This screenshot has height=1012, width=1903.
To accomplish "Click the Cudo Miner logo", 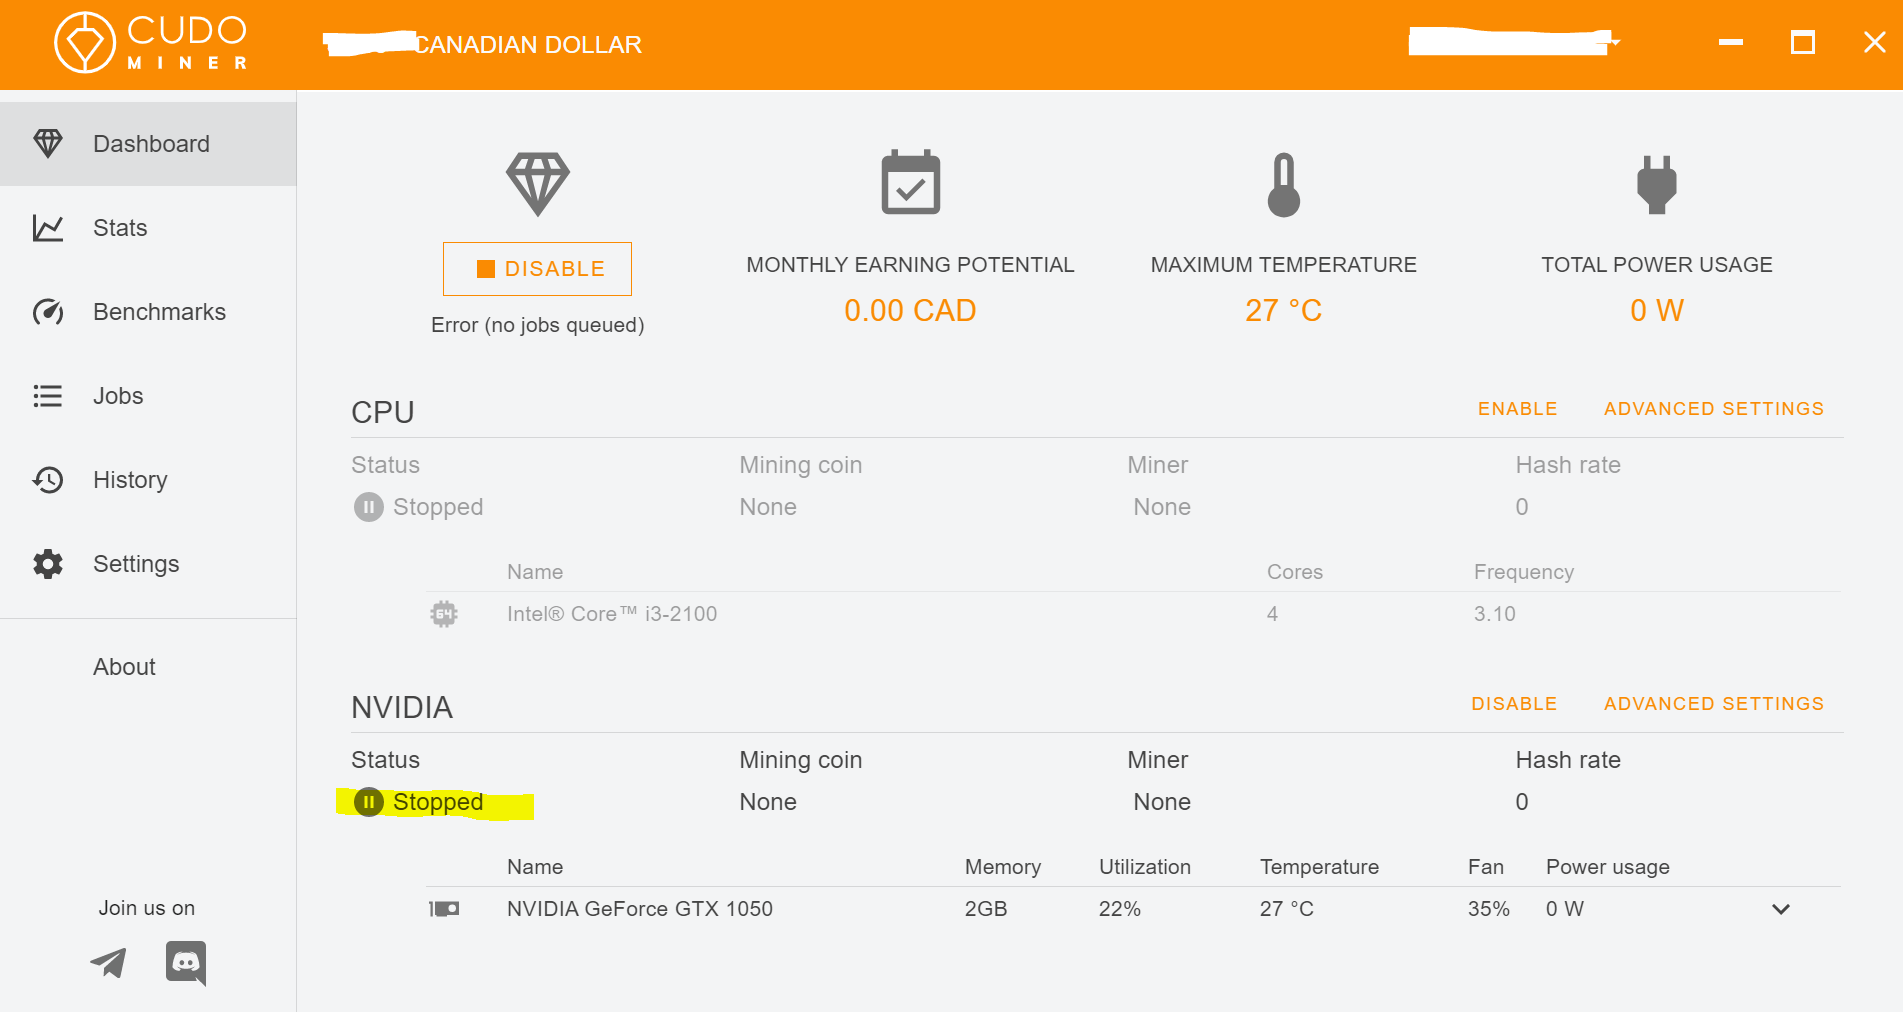I will click(150, 42).
